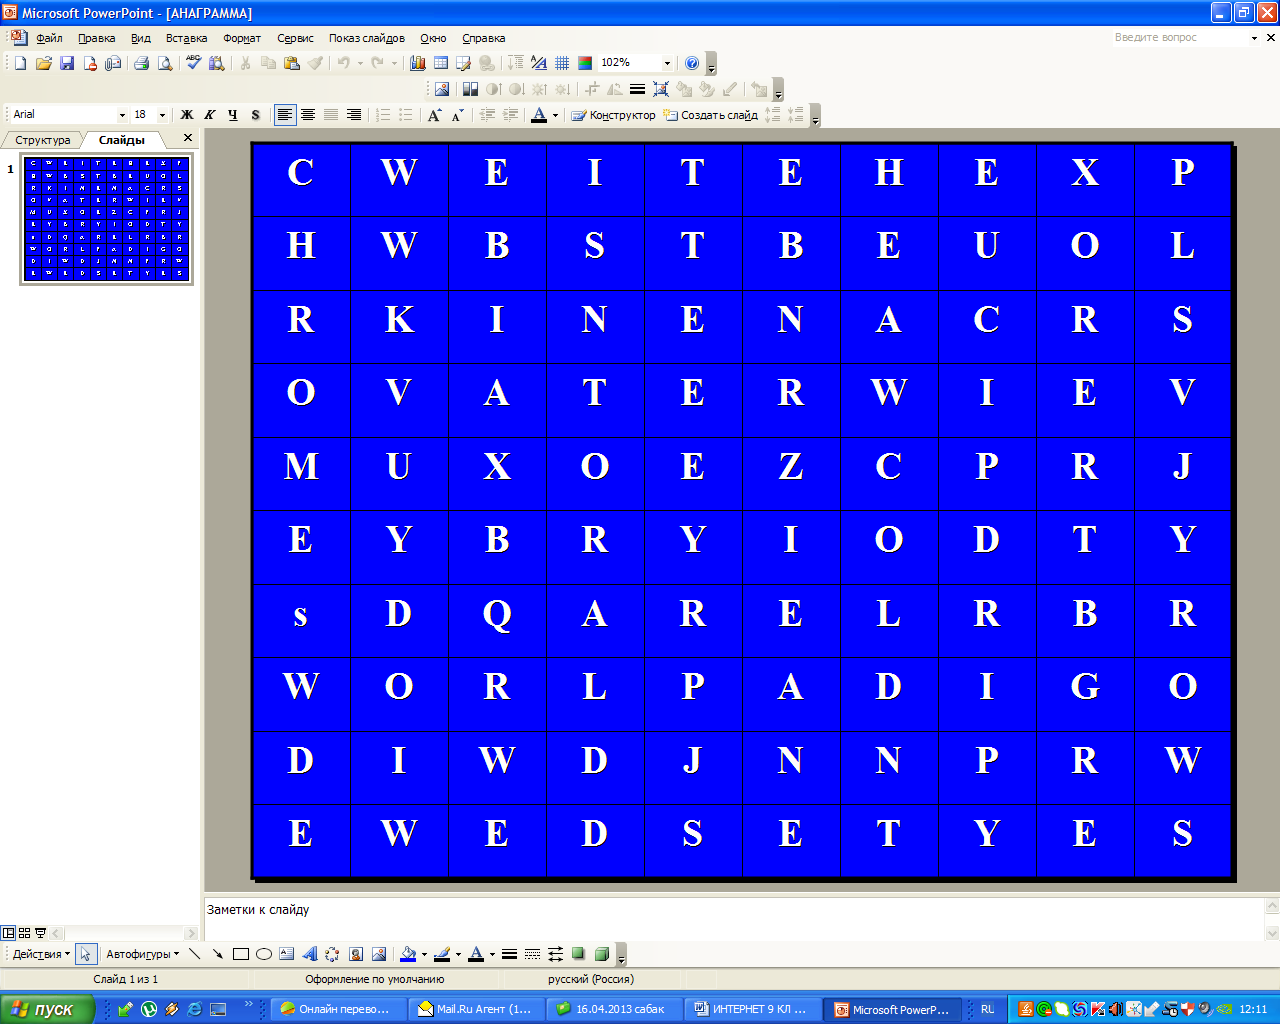Open the Действия dropdown menu

point(41,954)
